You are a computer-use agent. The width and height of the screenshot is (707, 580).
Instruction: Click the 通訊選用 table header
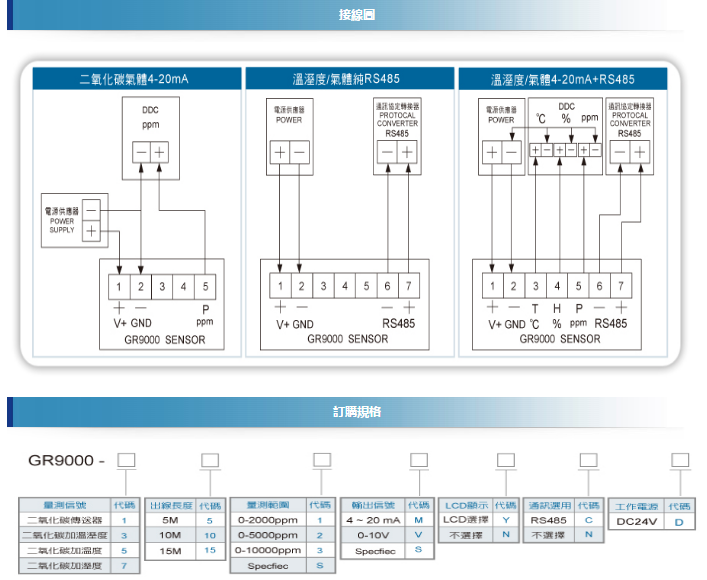(x=550, y=506)
